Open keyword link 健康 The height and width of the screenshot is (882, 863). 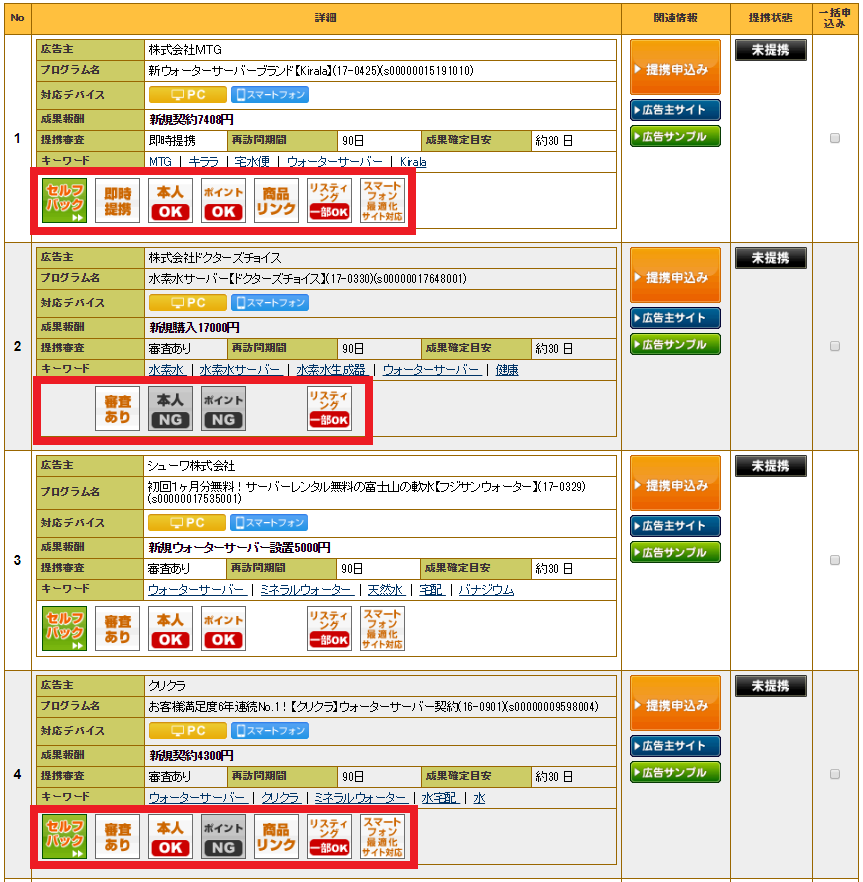507,370
